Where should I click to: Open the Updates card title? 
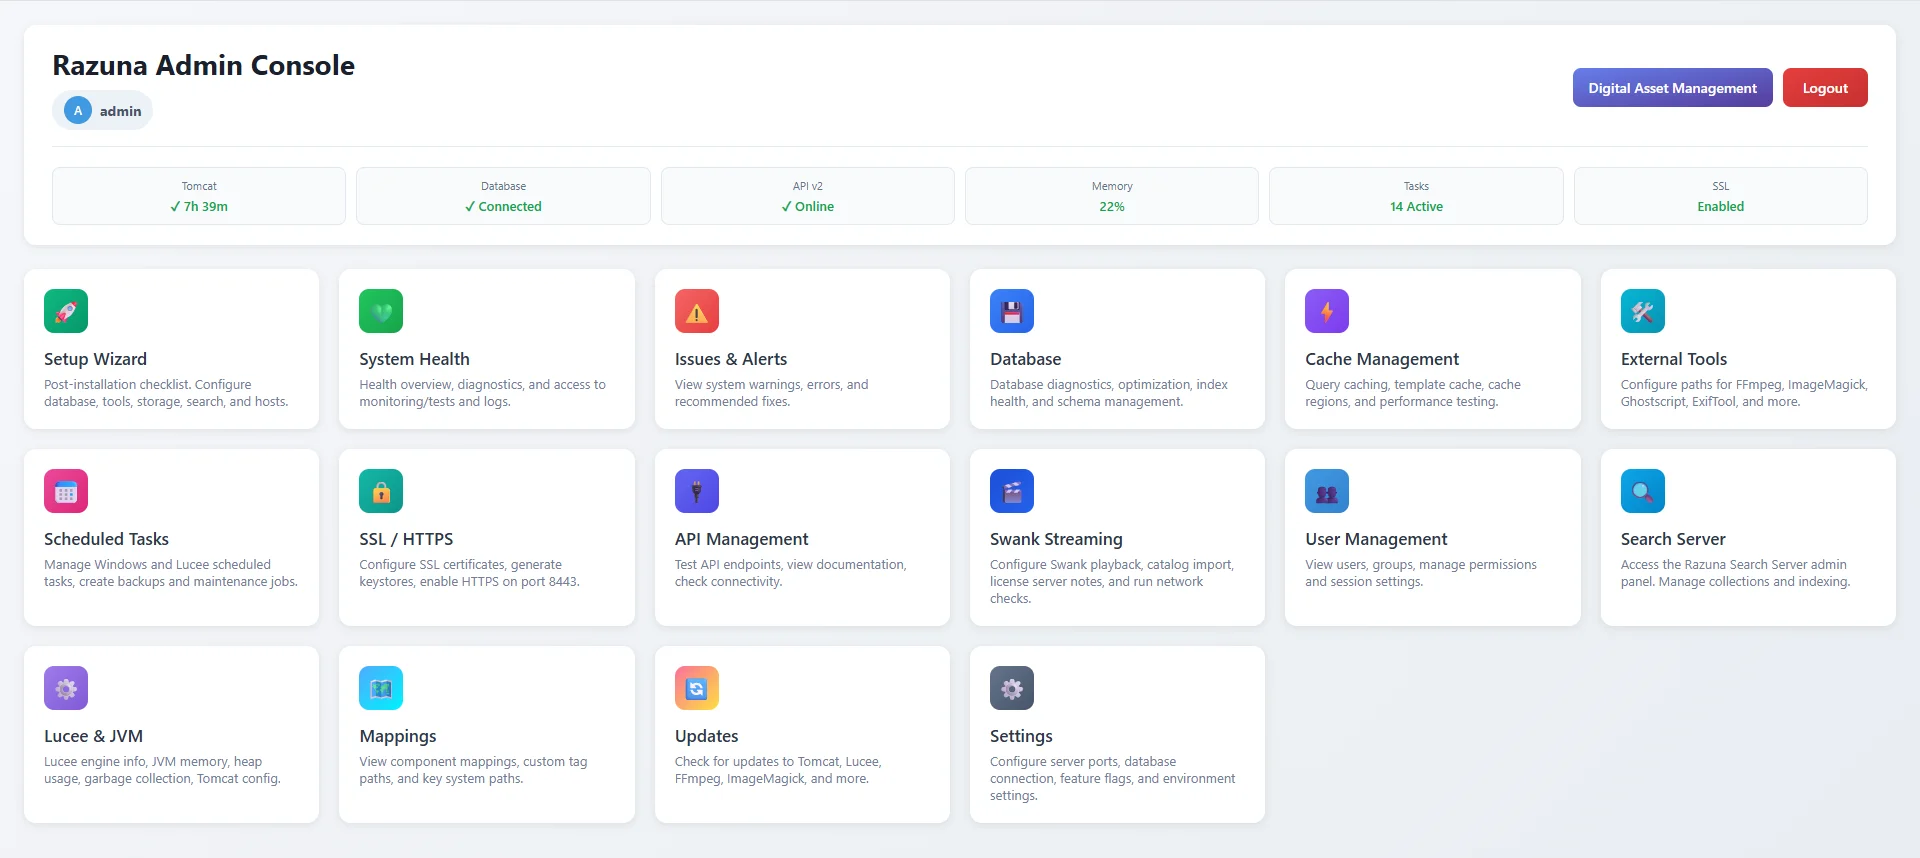pos(706,736)
